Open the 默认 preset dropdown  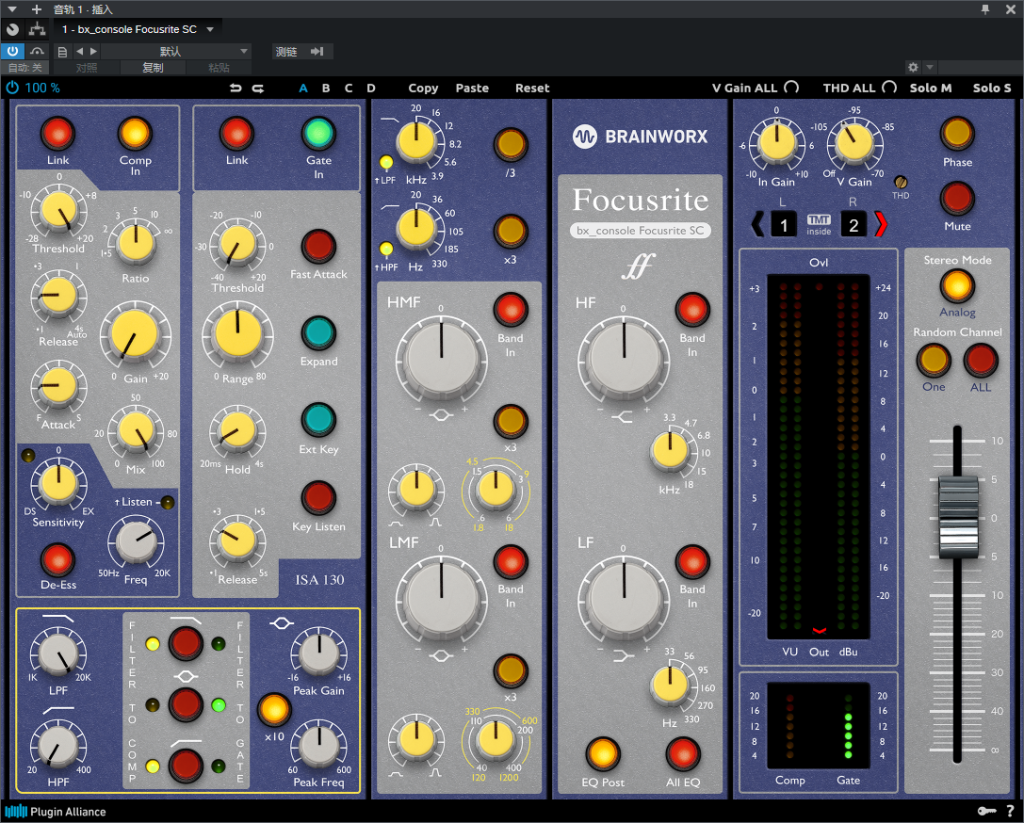[x=176, y=51]
